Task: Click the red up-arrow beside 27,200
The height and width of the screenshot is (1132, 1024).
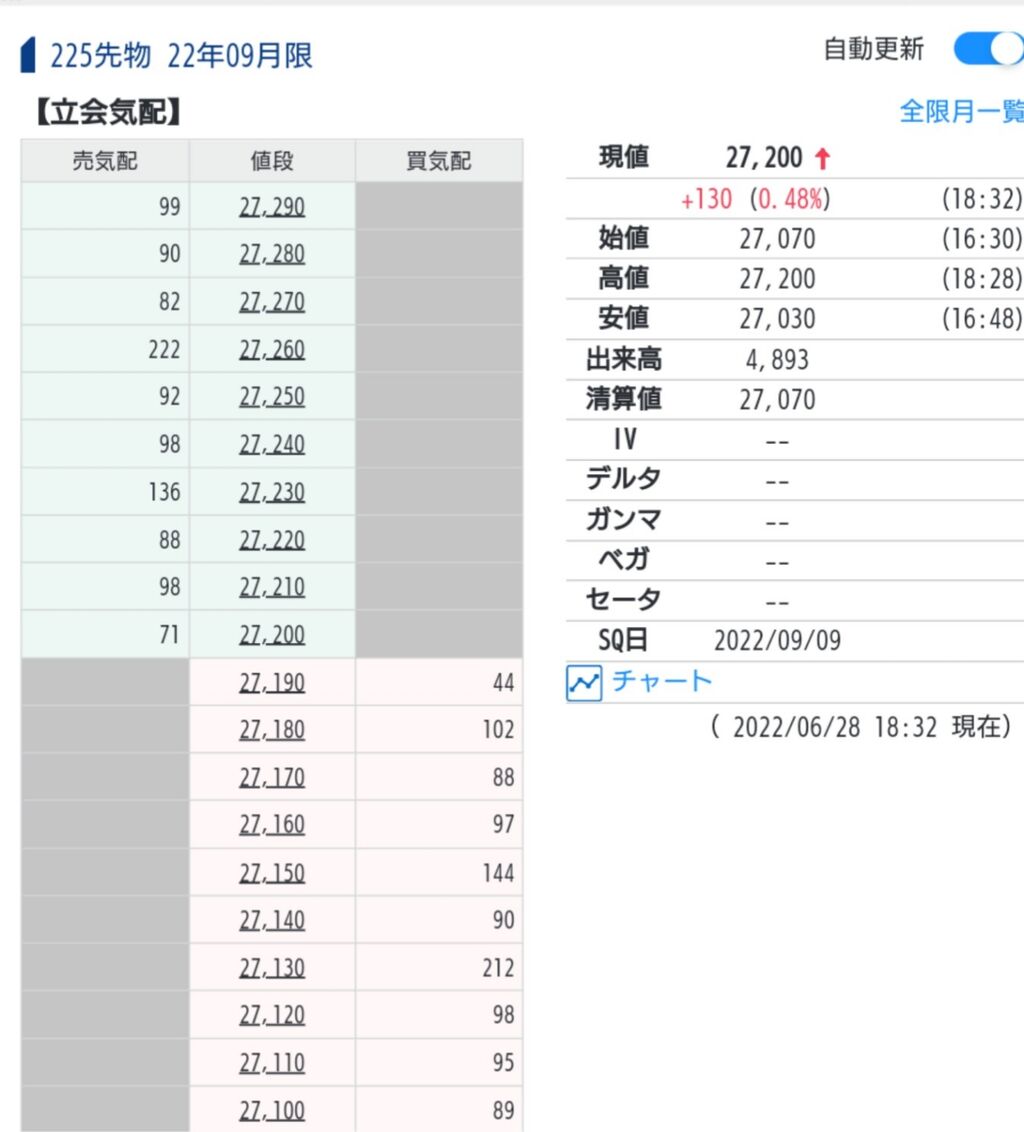Action: click(823, 158)
